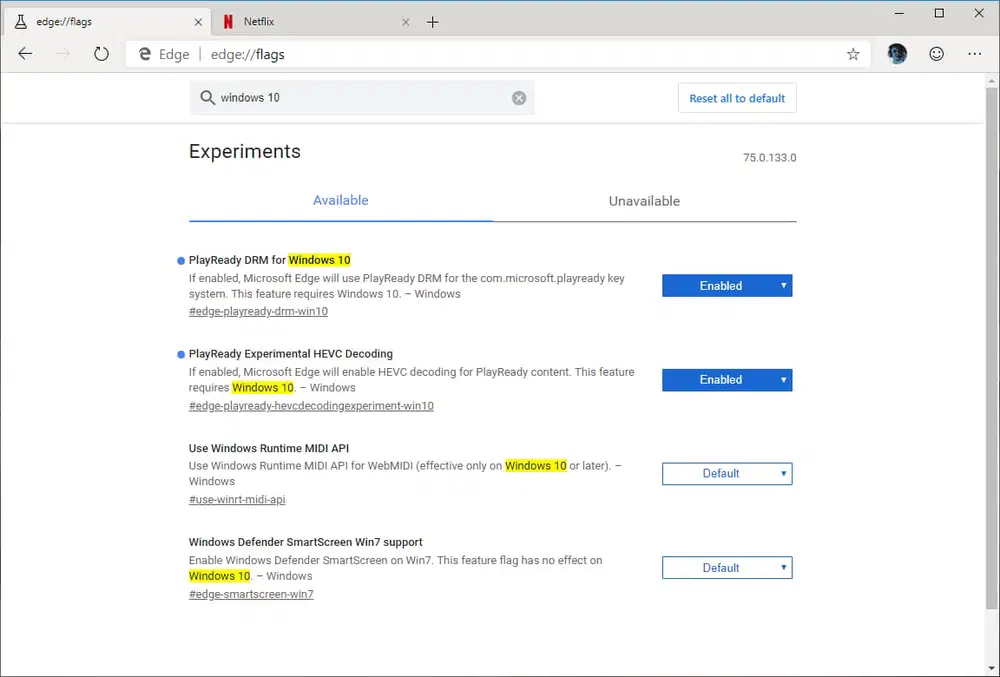Click the forward navigation arrow
The image size is (1000, 677).
62,54
